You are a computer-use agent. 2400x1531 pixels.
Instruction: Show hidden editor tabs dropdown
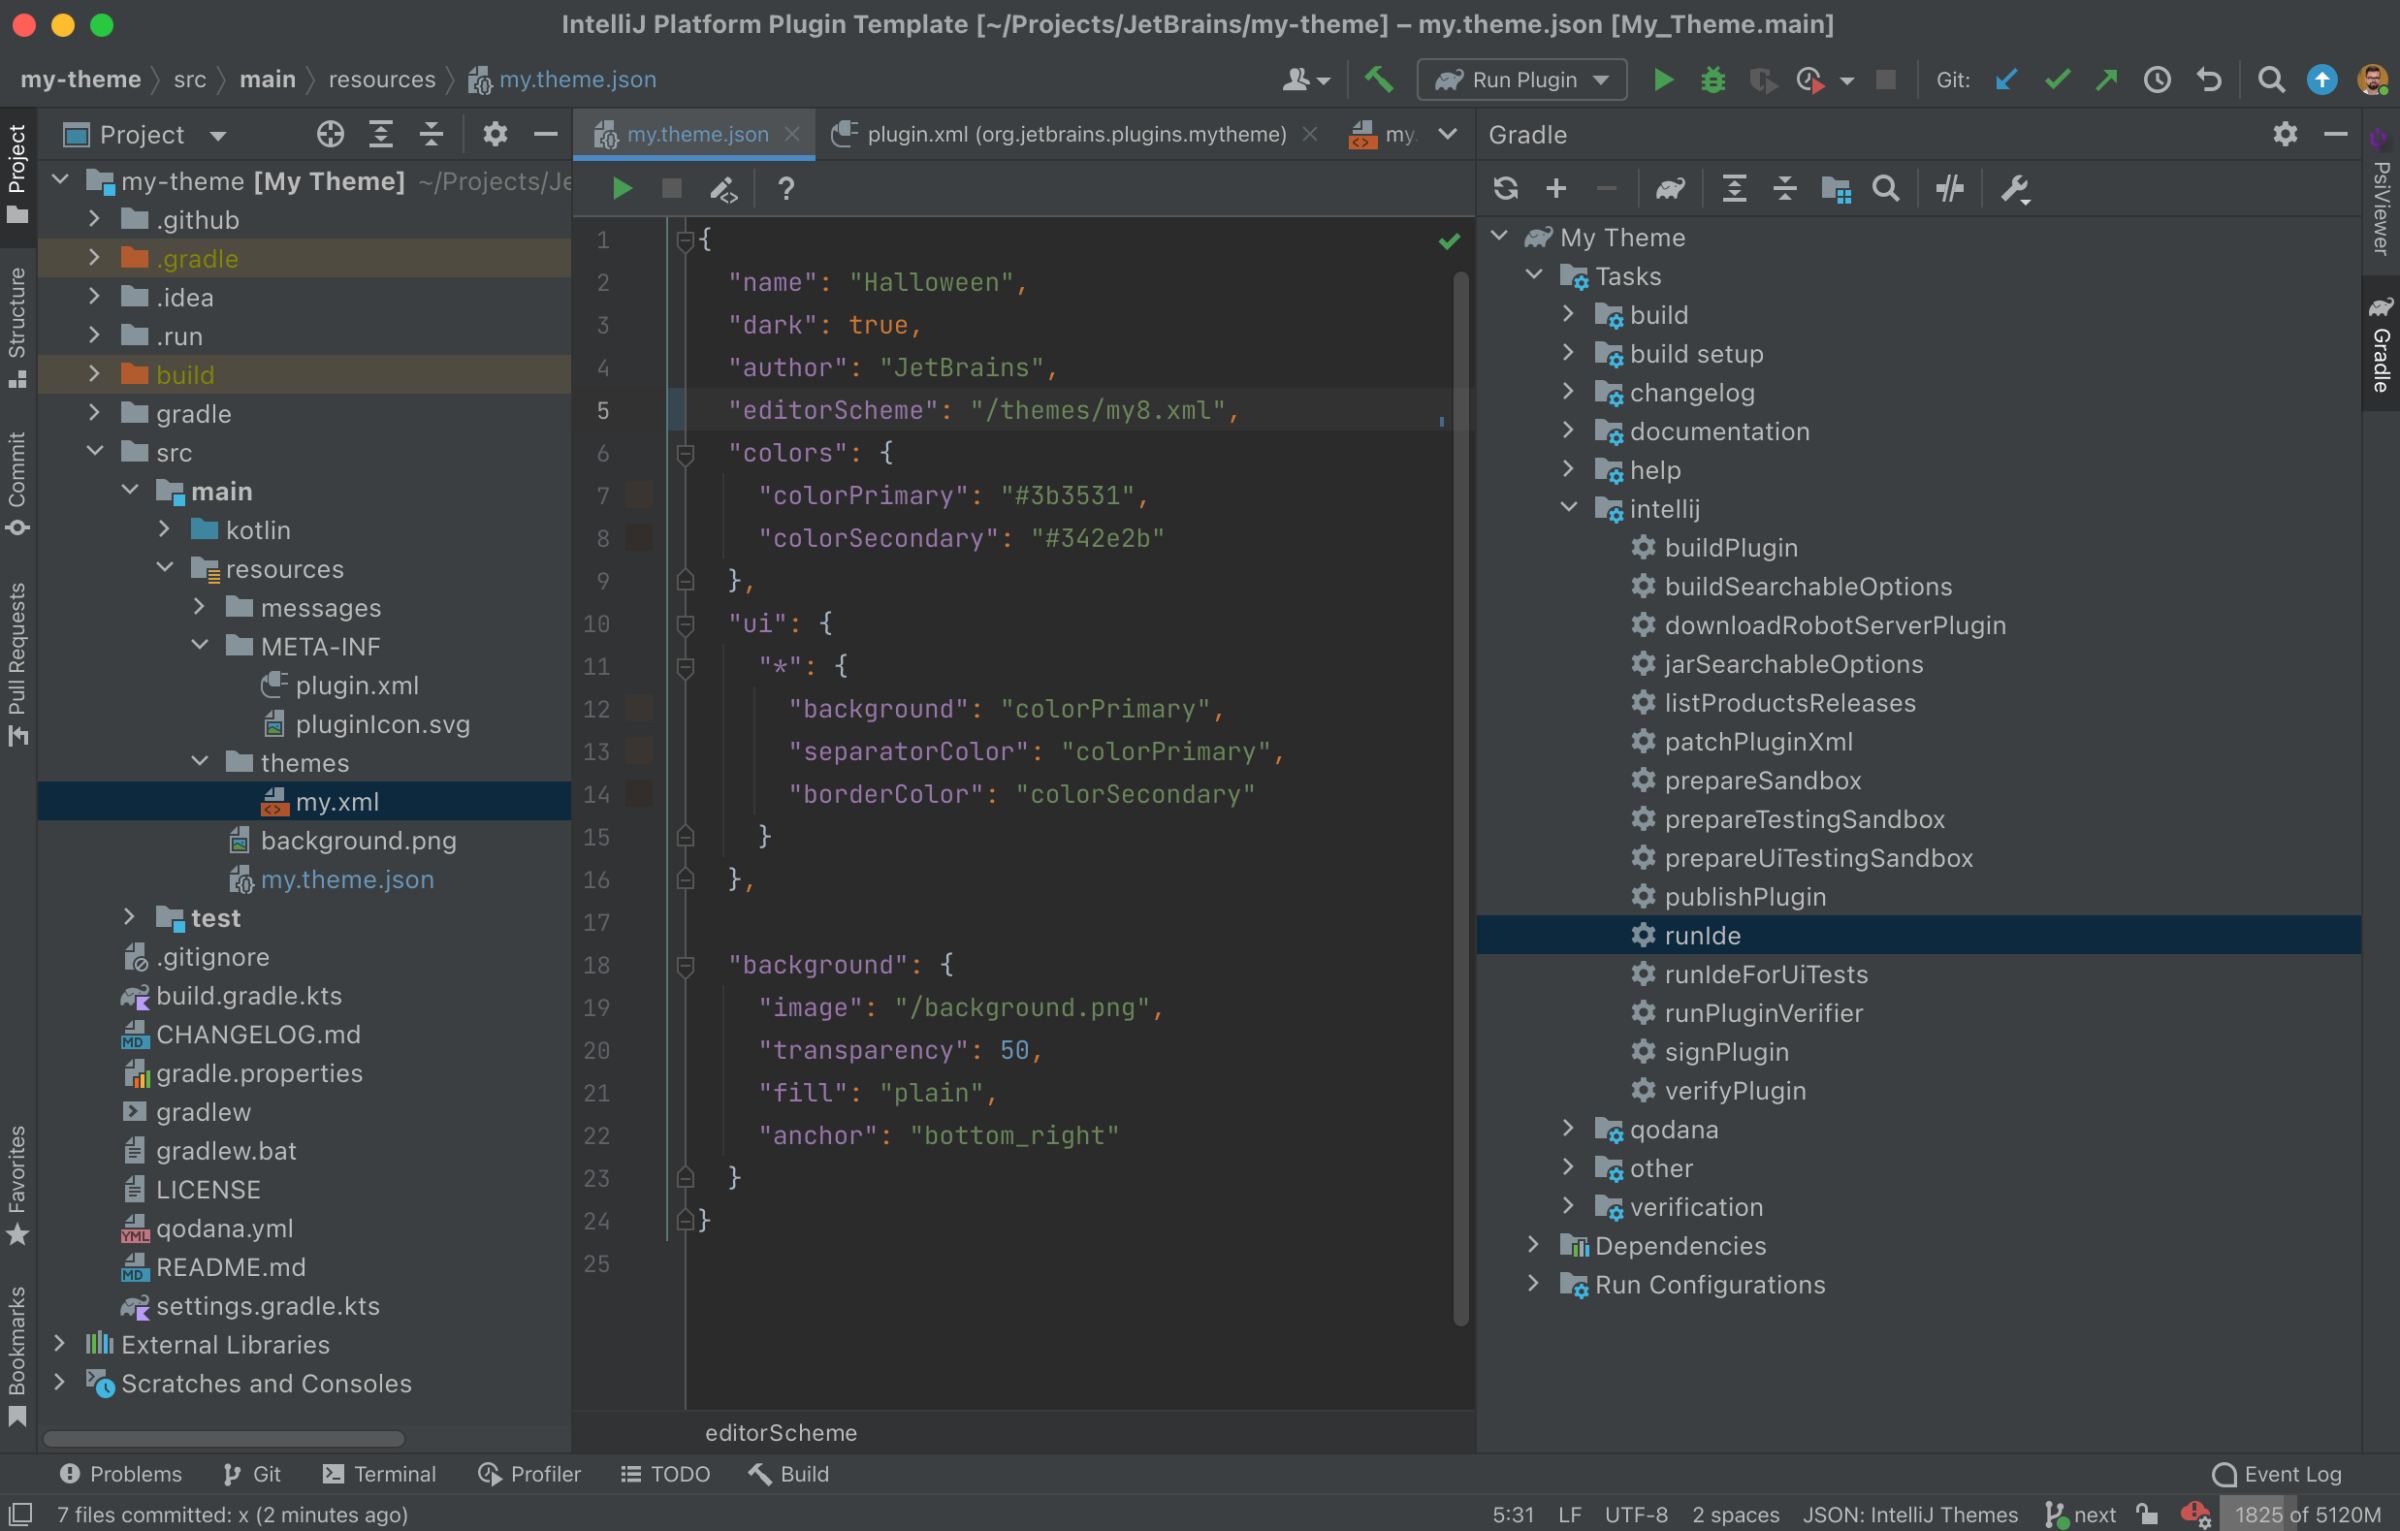pos(1447,134)
